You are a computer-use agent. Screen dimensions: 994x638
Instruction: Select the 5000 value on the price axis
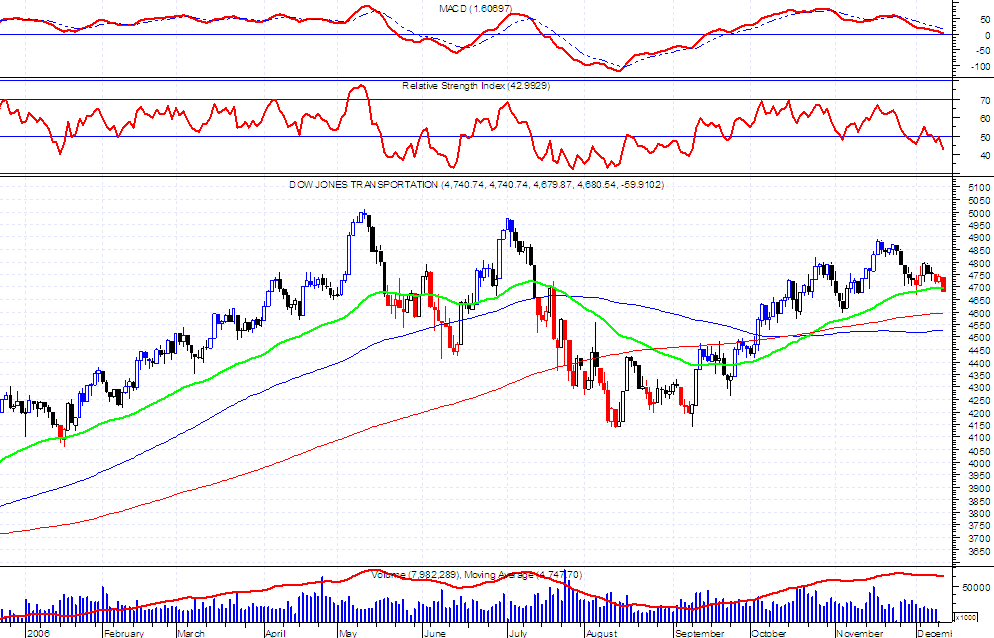(979, 213)
